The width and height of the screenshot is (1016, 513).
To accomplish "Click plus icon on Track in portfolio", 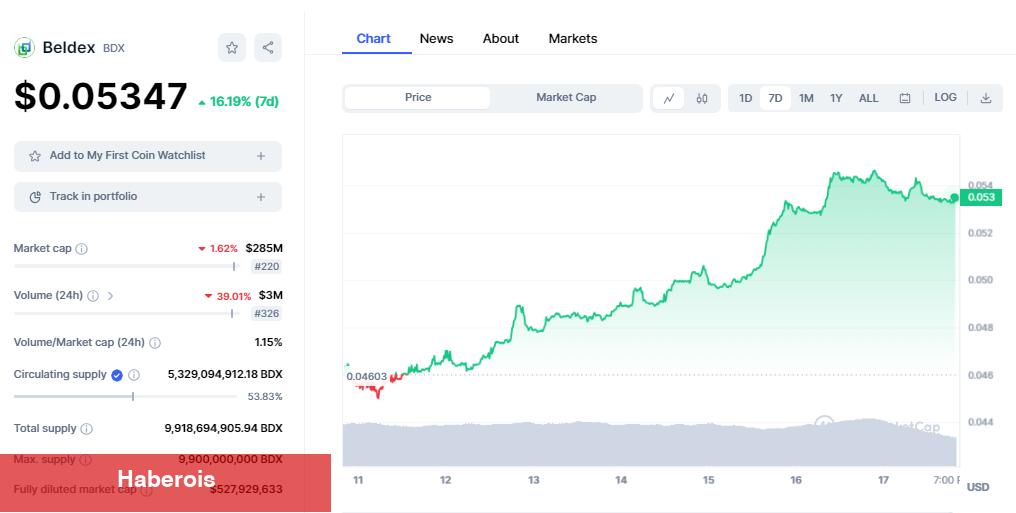I will 261,197.
